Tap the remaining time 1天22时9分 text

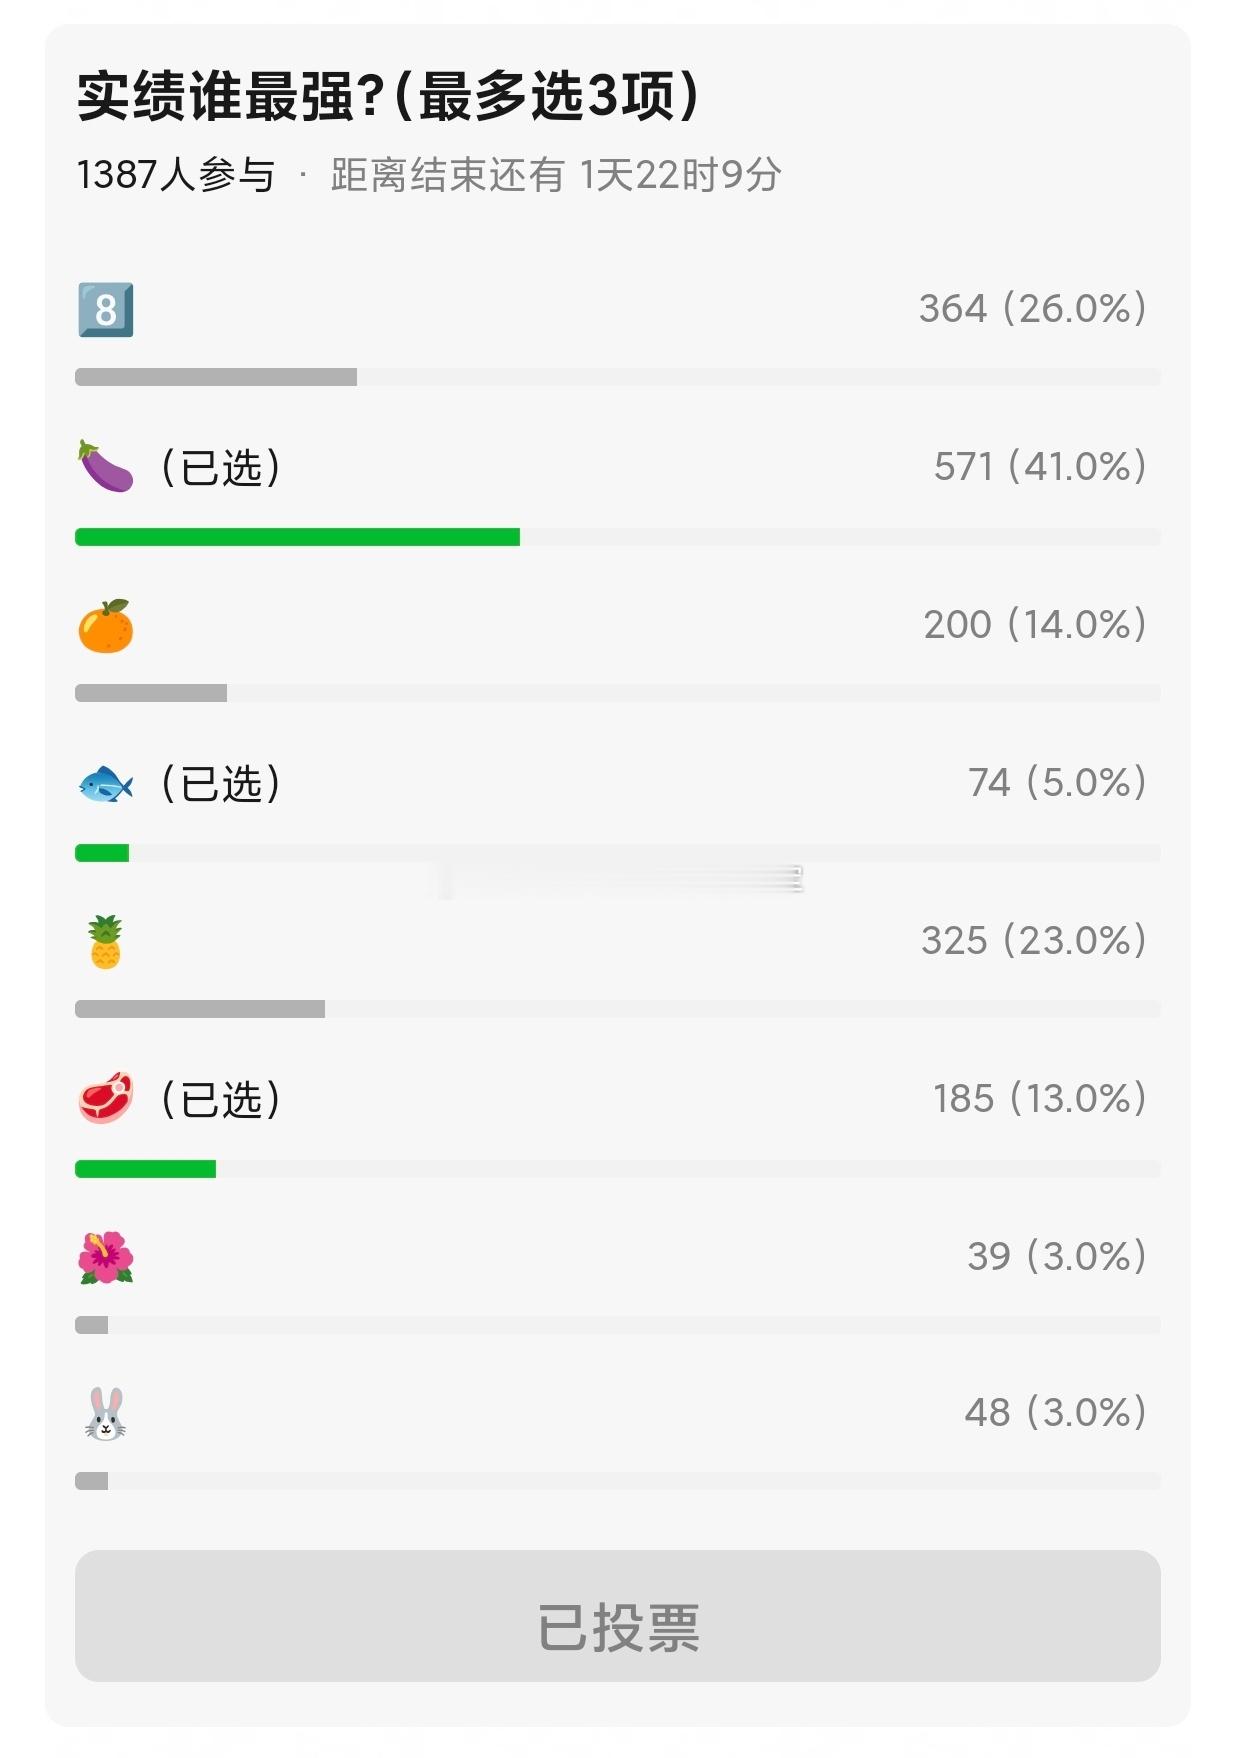click(x=680, y=175)
